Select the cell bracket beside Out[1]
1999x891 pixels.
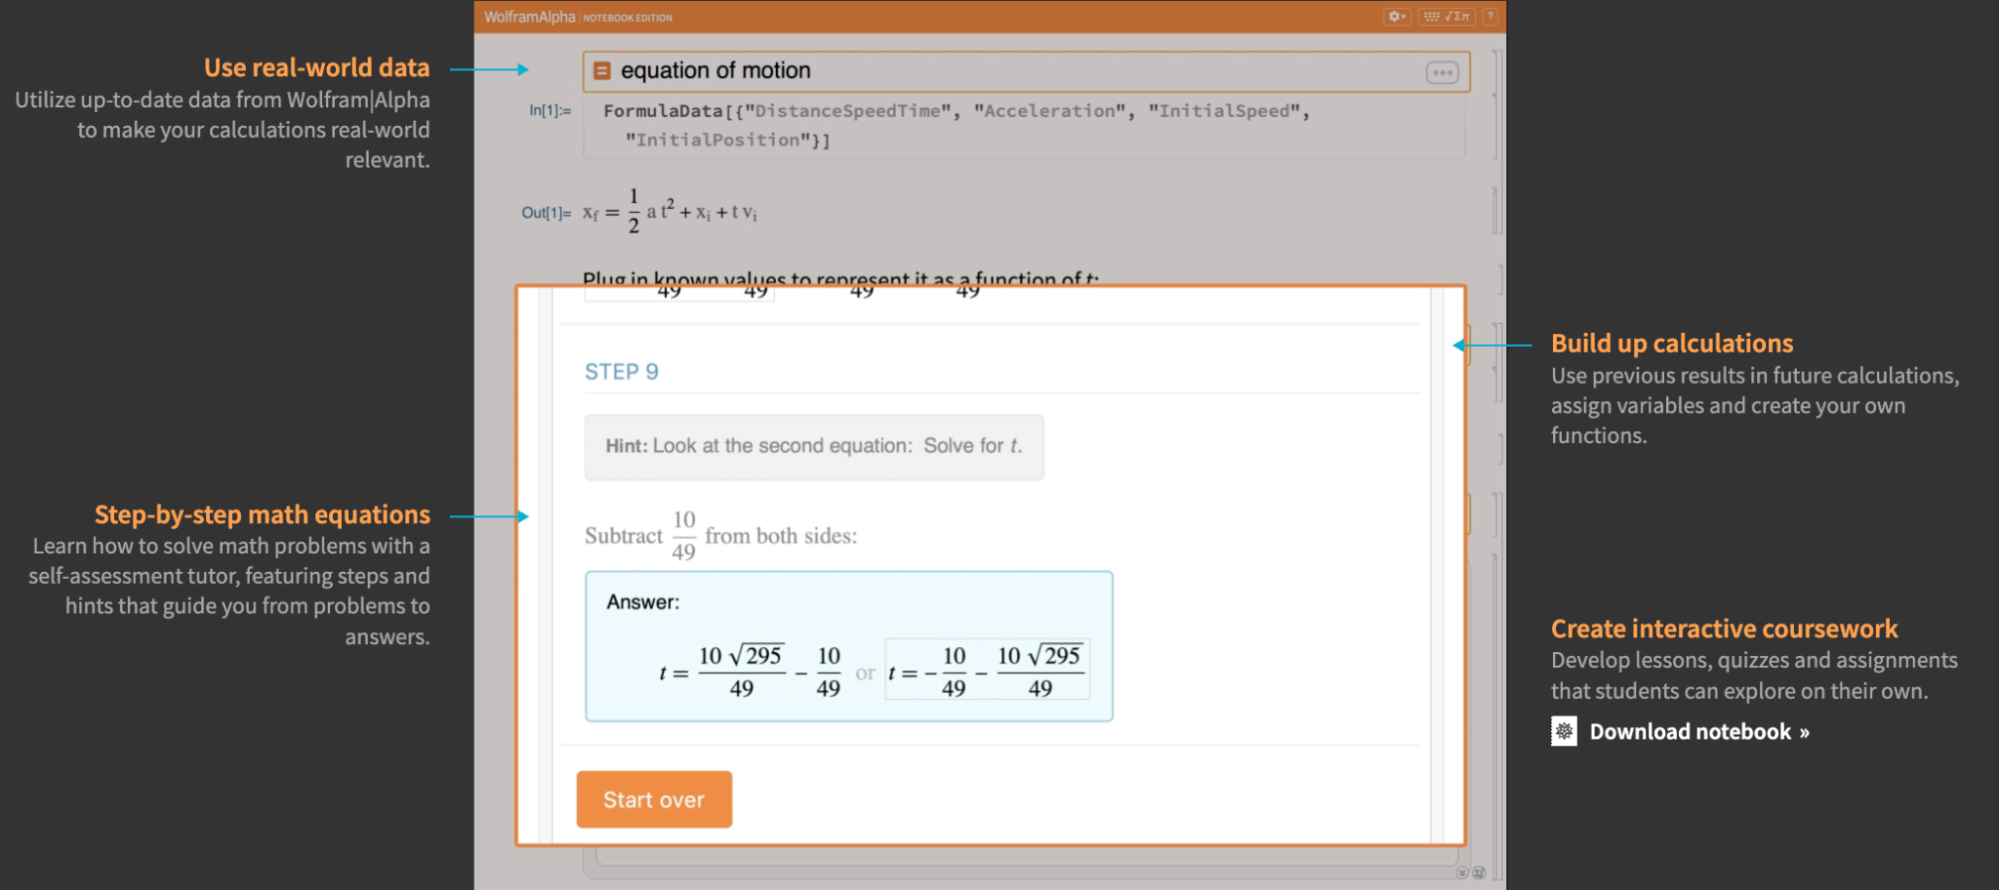pos(1496,210)
